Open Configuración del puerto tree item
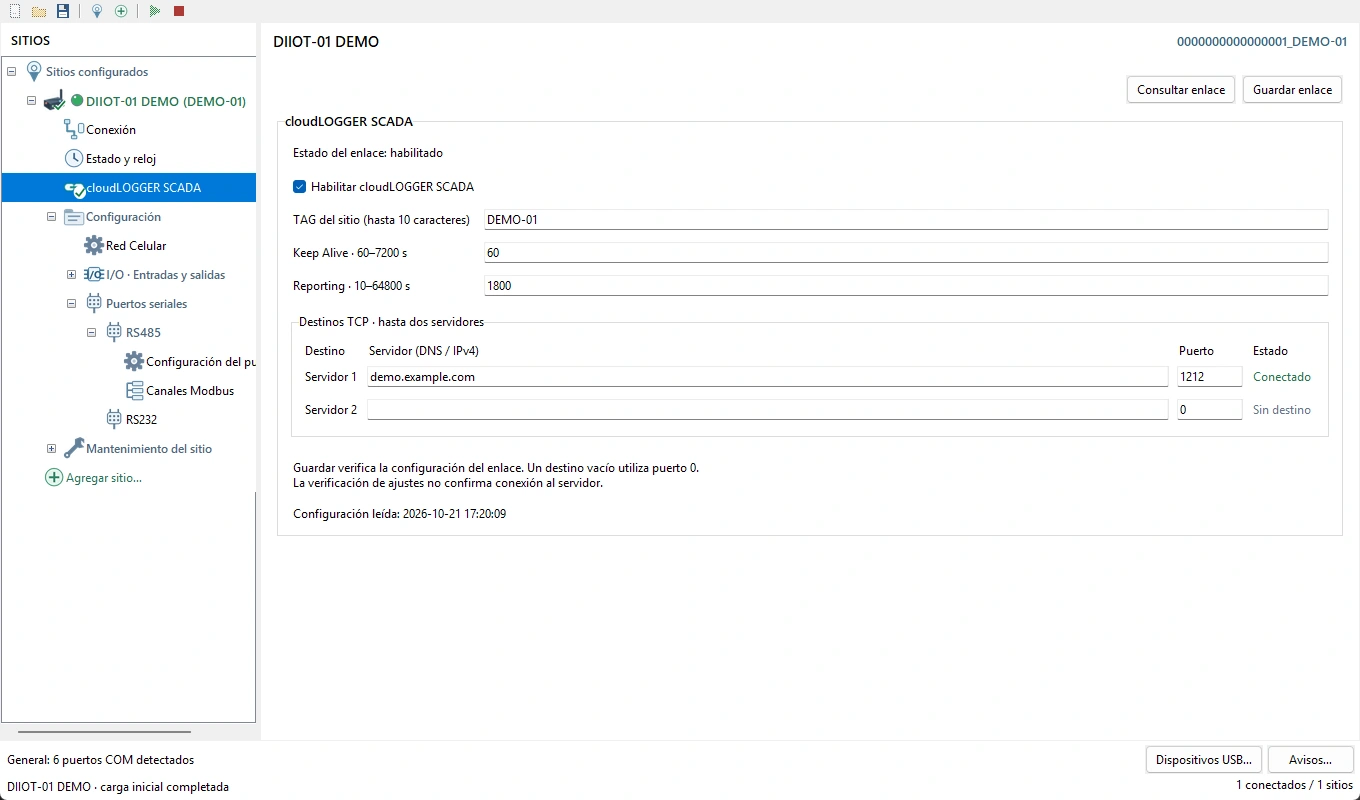This screenshot has height=800, width=1360. [x=200, y=361]
